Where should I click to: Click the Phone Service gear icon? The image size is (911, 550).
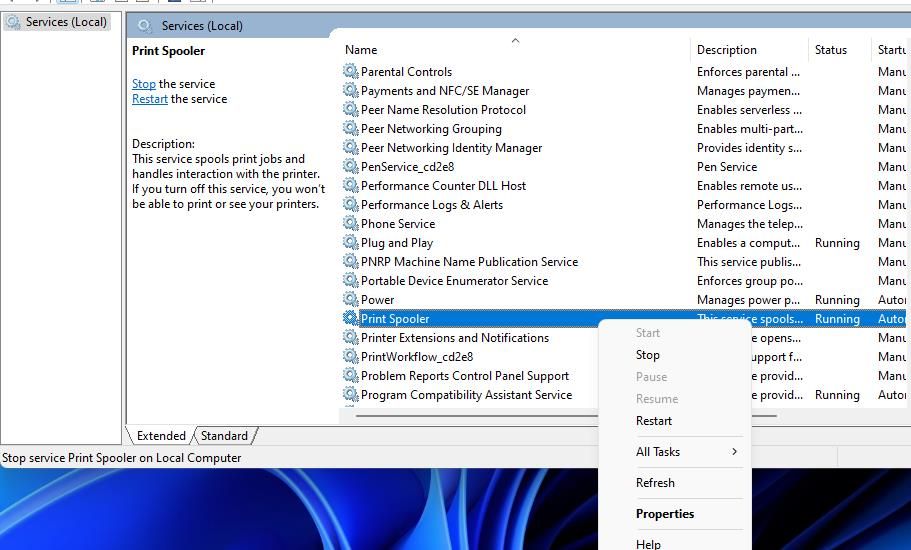pyautogui.click(x=350, y=223)
